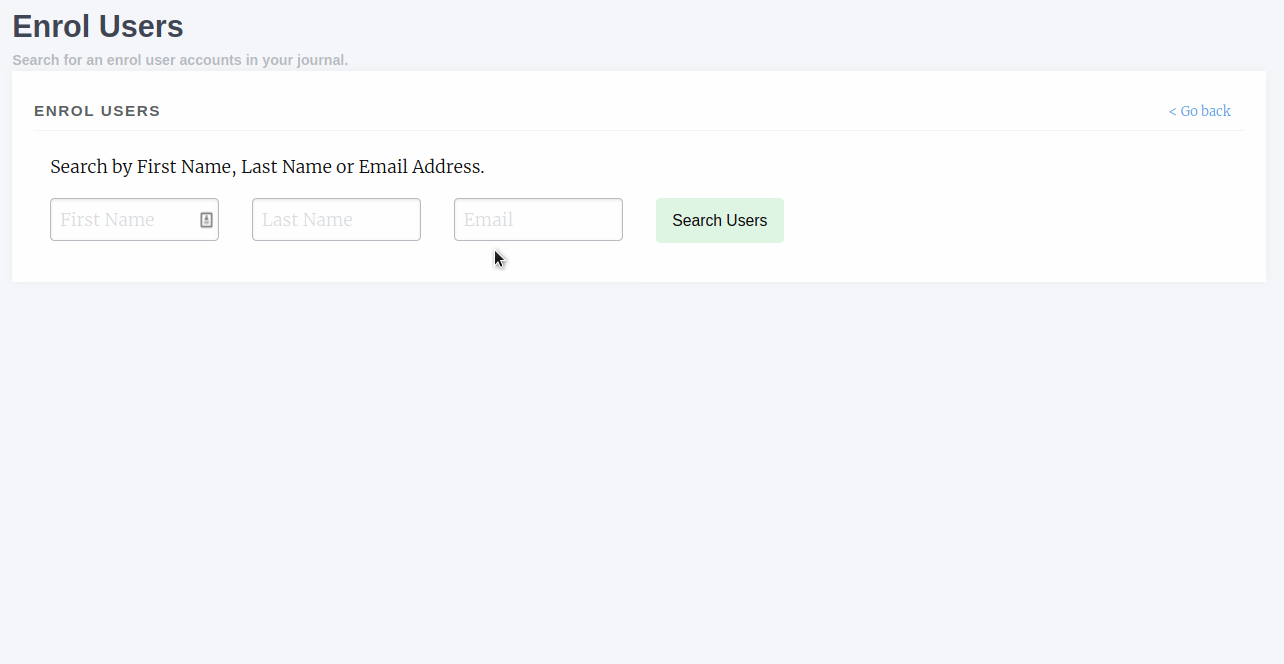This screenshot has height=664, width=1284.
Task: Place cursor in the First Name placeholder text
Action: 107,220
